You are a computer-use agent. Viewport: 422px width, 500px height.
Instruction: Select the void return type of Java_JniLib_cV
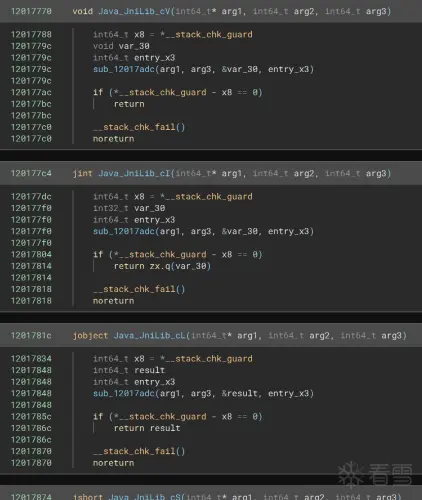(83, 11)
